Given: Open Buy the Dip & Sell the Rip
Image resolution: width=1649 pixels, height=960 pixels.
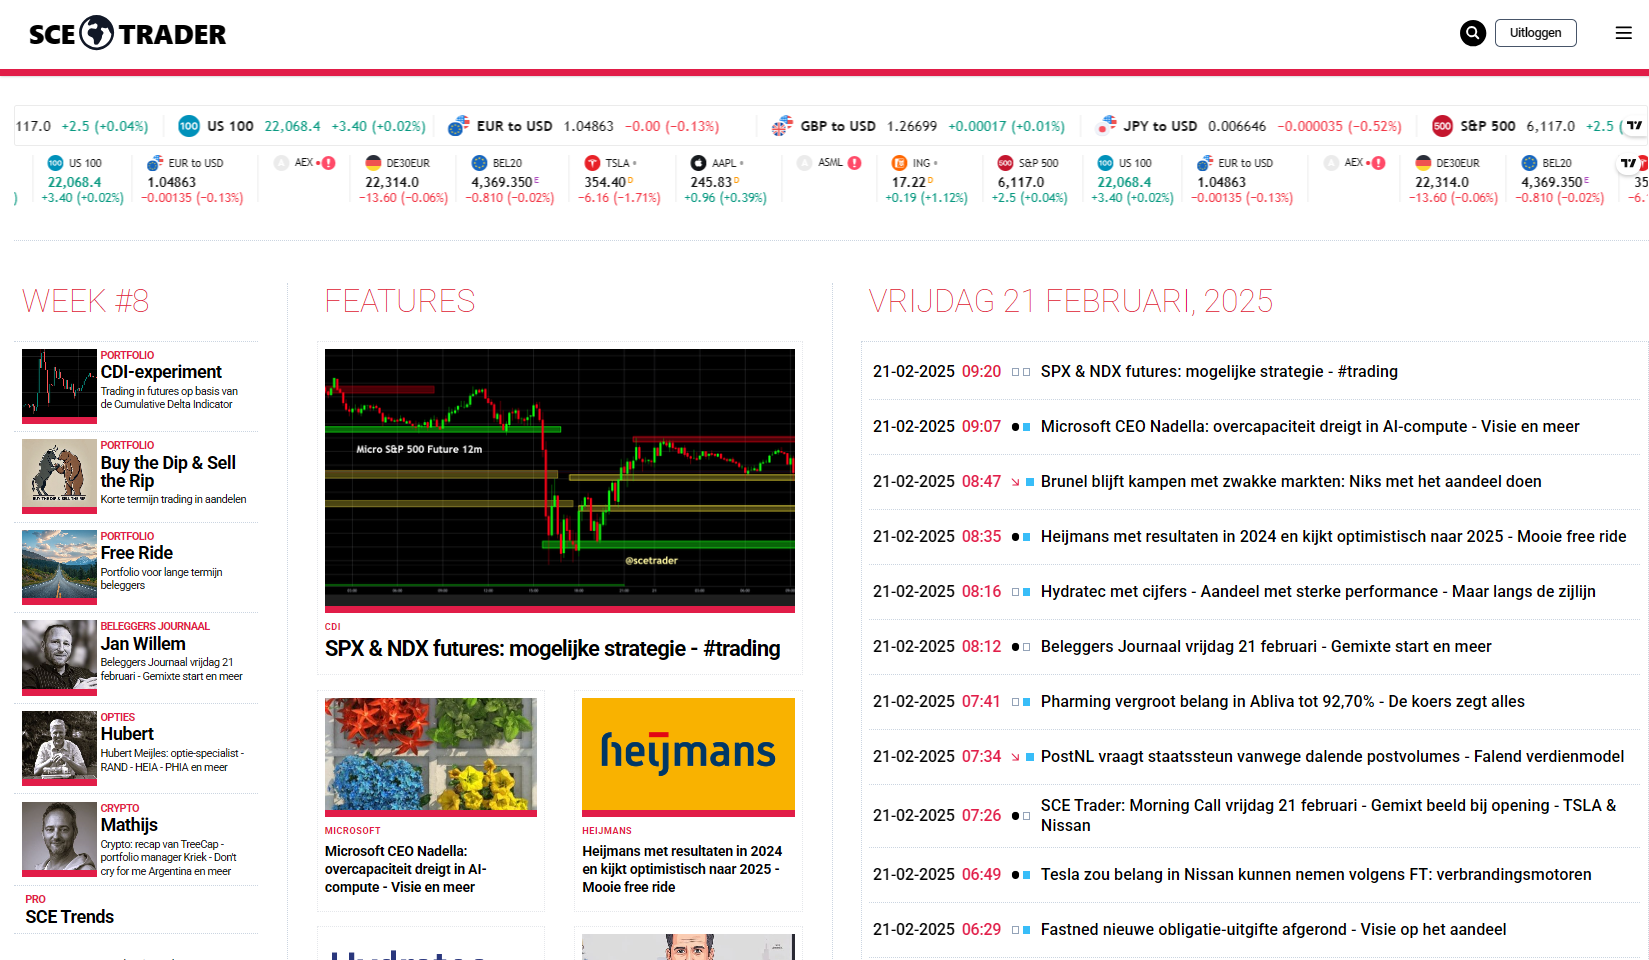Looking at the screenshot, I should tap(168, 472).
